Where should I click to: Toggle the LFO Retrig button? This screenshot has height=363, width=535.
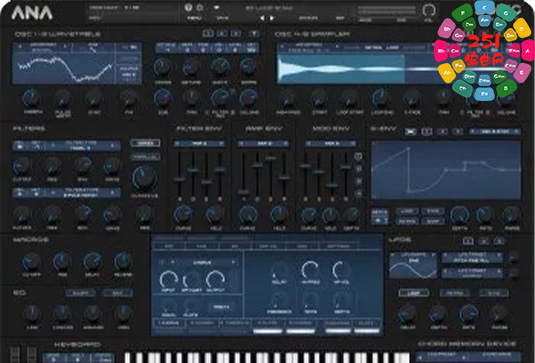[x=454, y=293]
